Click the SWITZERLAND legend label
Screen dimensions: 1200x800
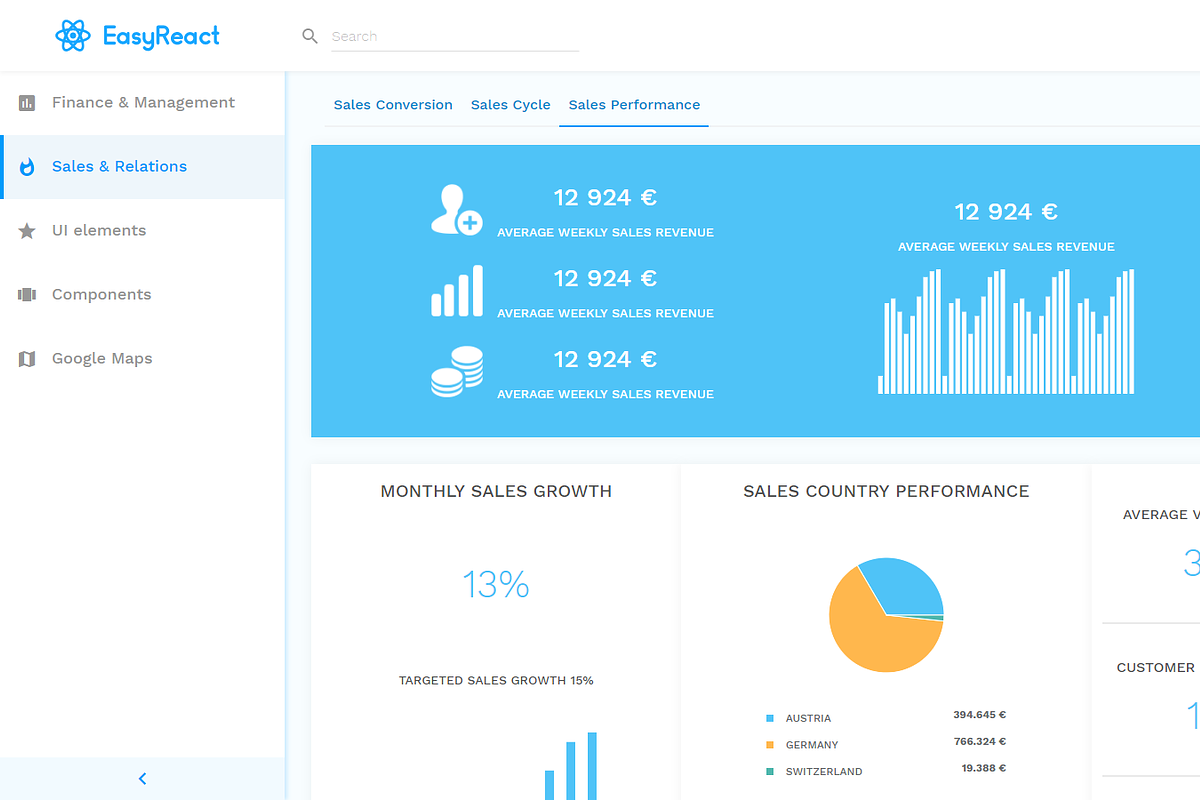pos(824,772)
